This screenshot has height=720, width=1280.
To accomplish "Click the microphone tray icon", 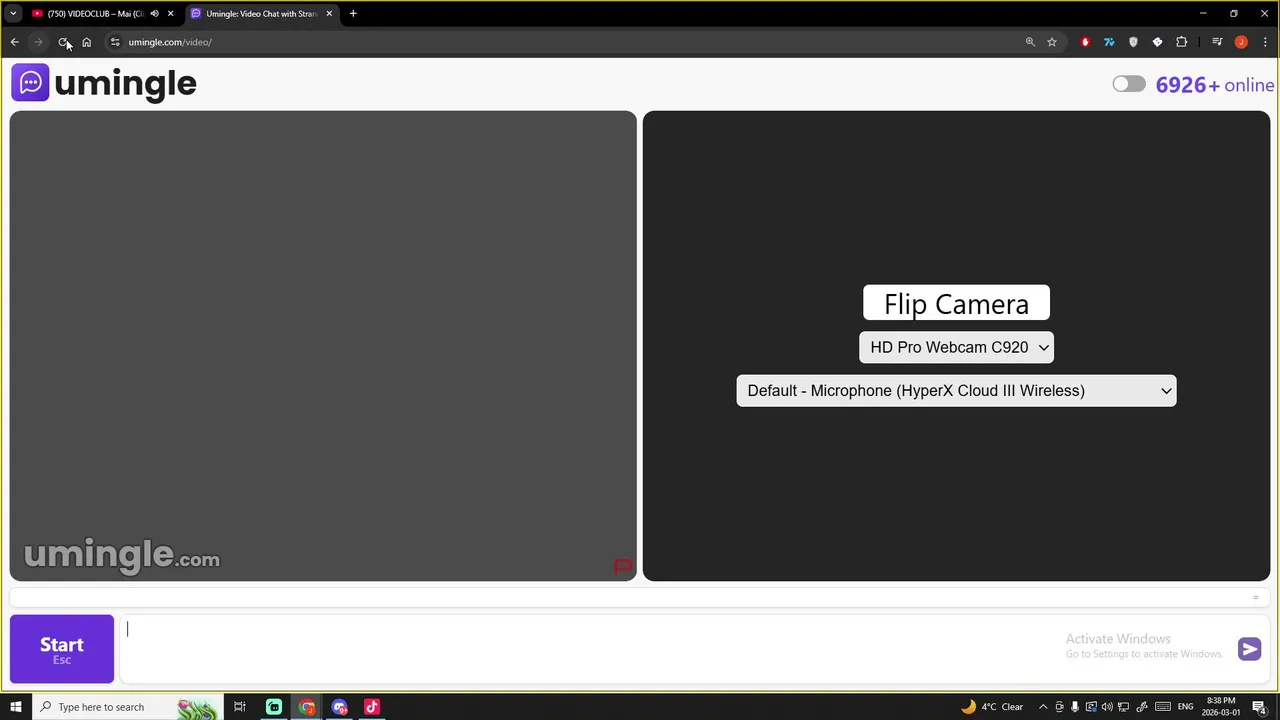I will pyautogui.click(x=1075, y=707).
